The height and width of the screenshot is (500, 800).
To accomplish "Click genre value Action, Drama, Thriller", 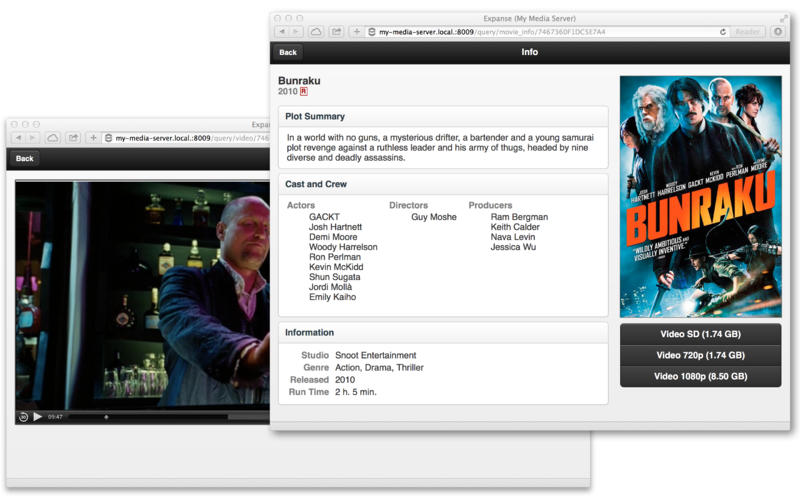I will click(x=379, y=367).
